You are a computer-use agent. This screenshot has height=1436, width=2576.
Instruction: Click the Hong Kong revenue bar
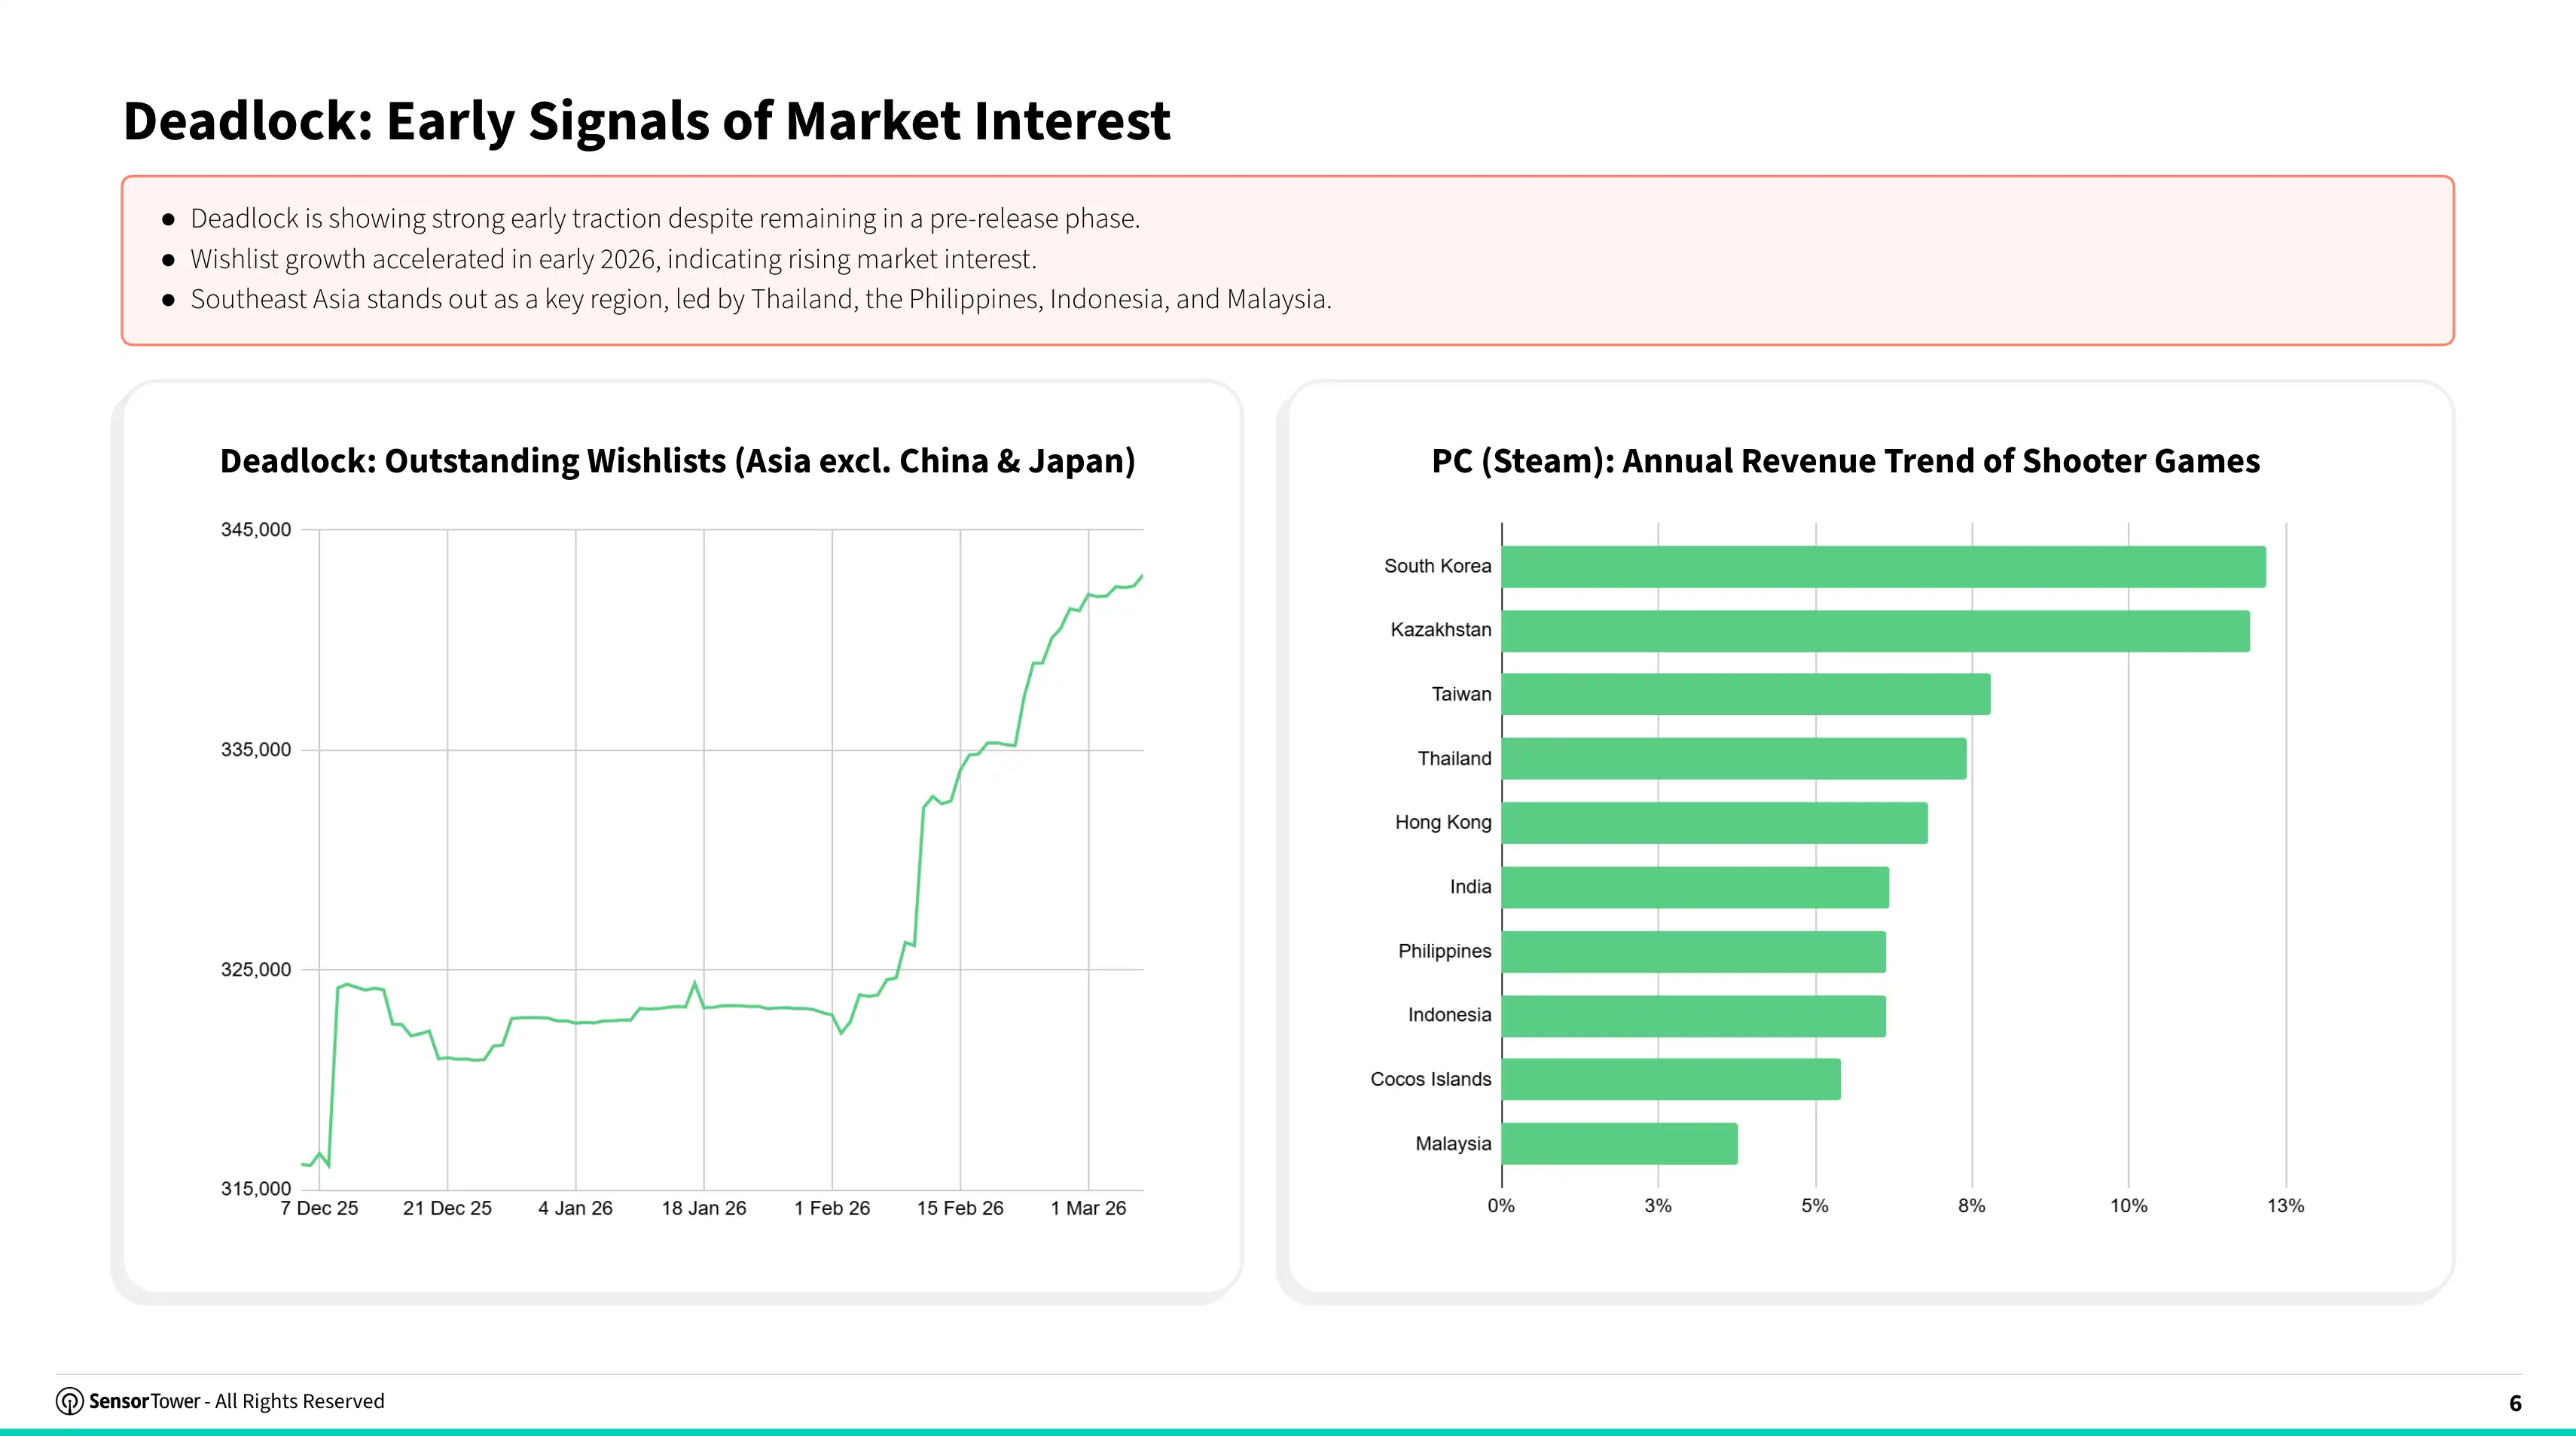1715,823
